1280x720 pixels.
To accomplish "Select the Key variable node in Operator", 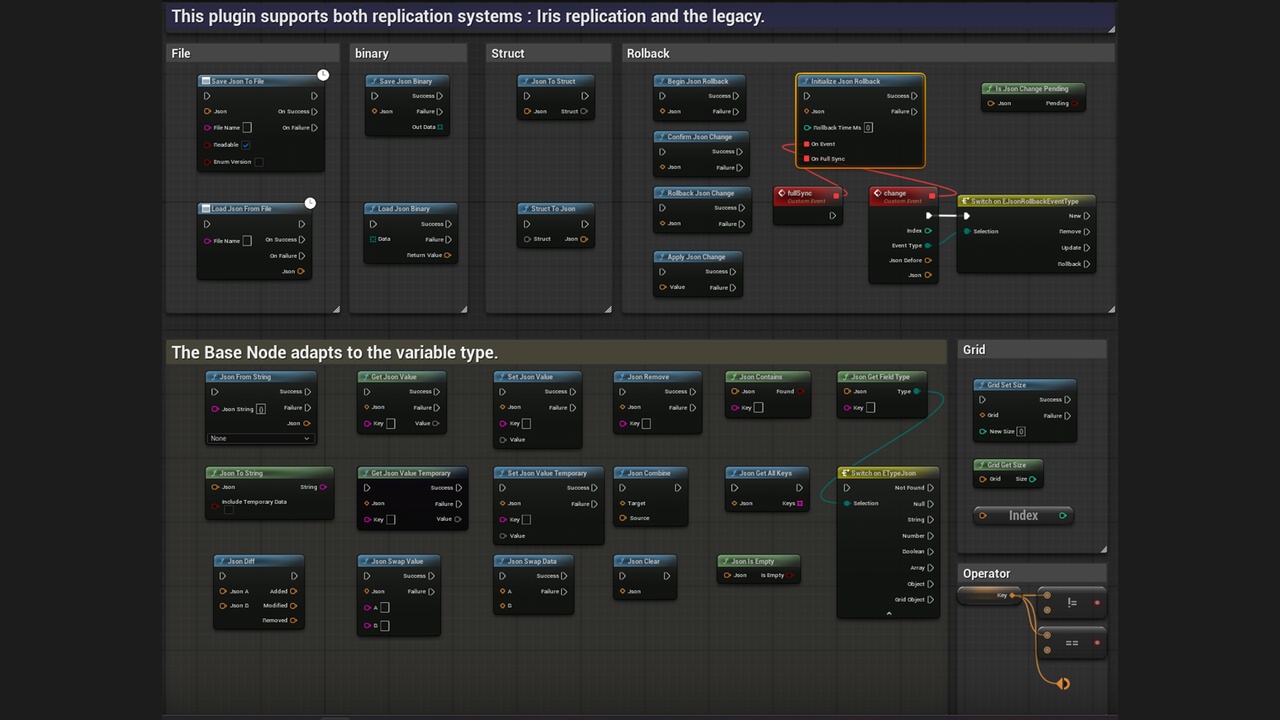I will (x=990, y=595).
